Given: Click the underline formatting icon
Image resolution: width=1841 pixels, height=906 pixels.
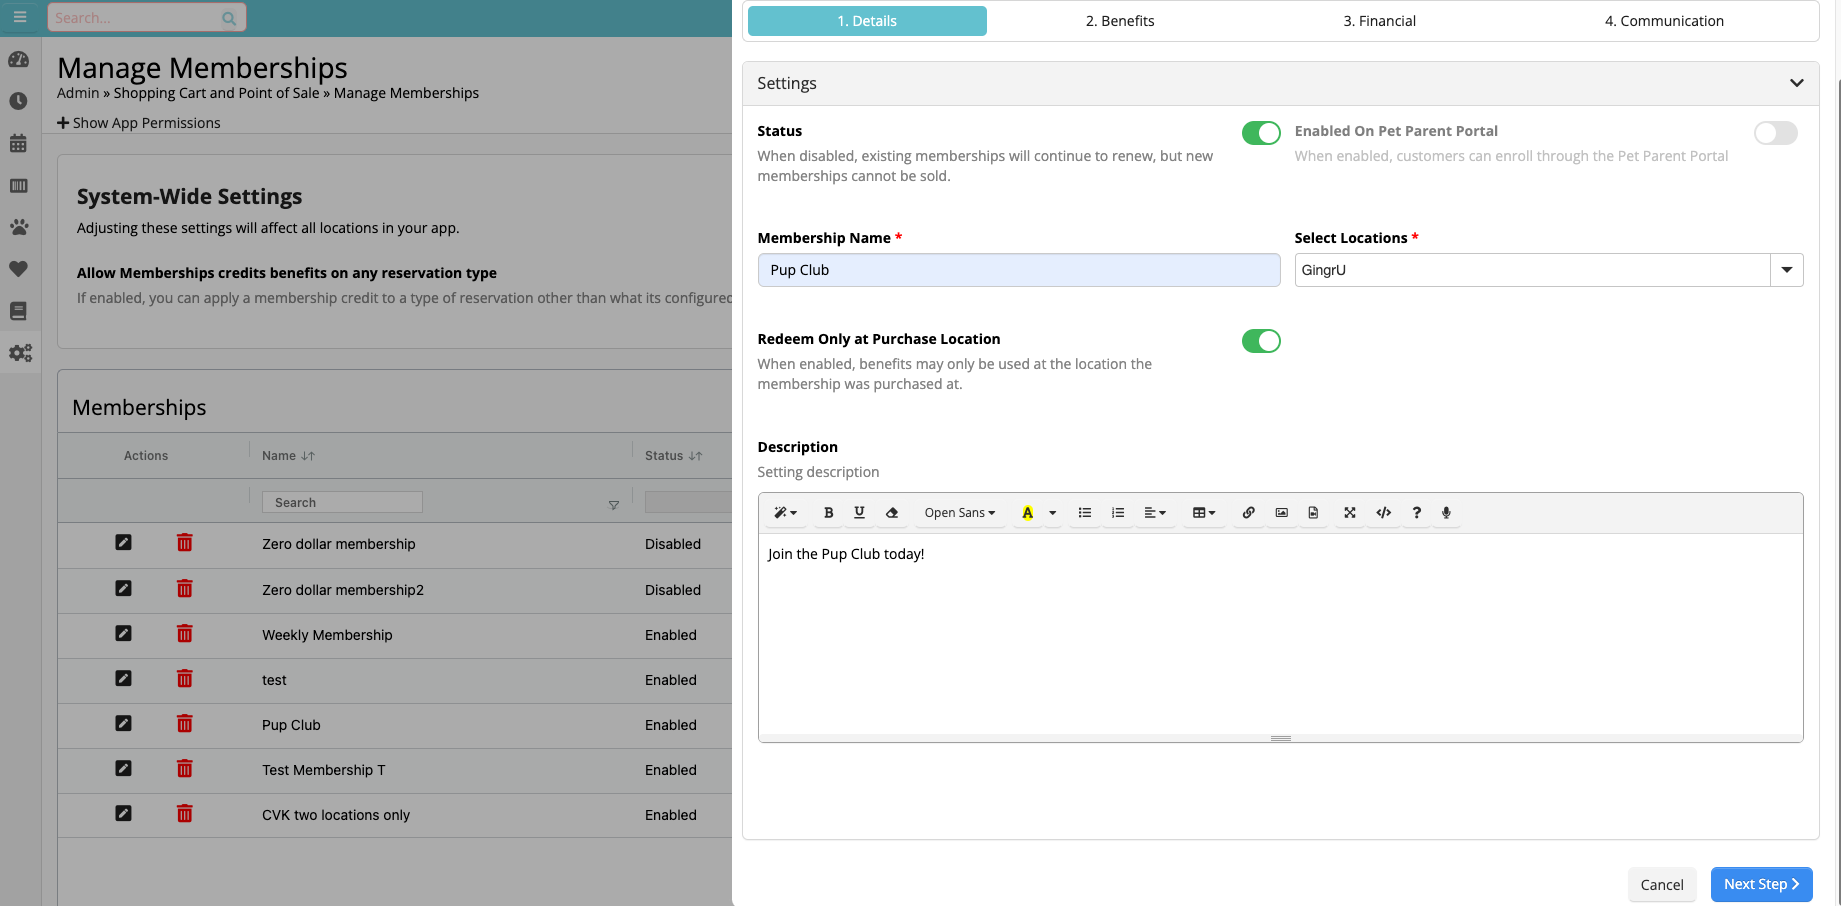Looking at the screenshot, I should pos(859,513).
